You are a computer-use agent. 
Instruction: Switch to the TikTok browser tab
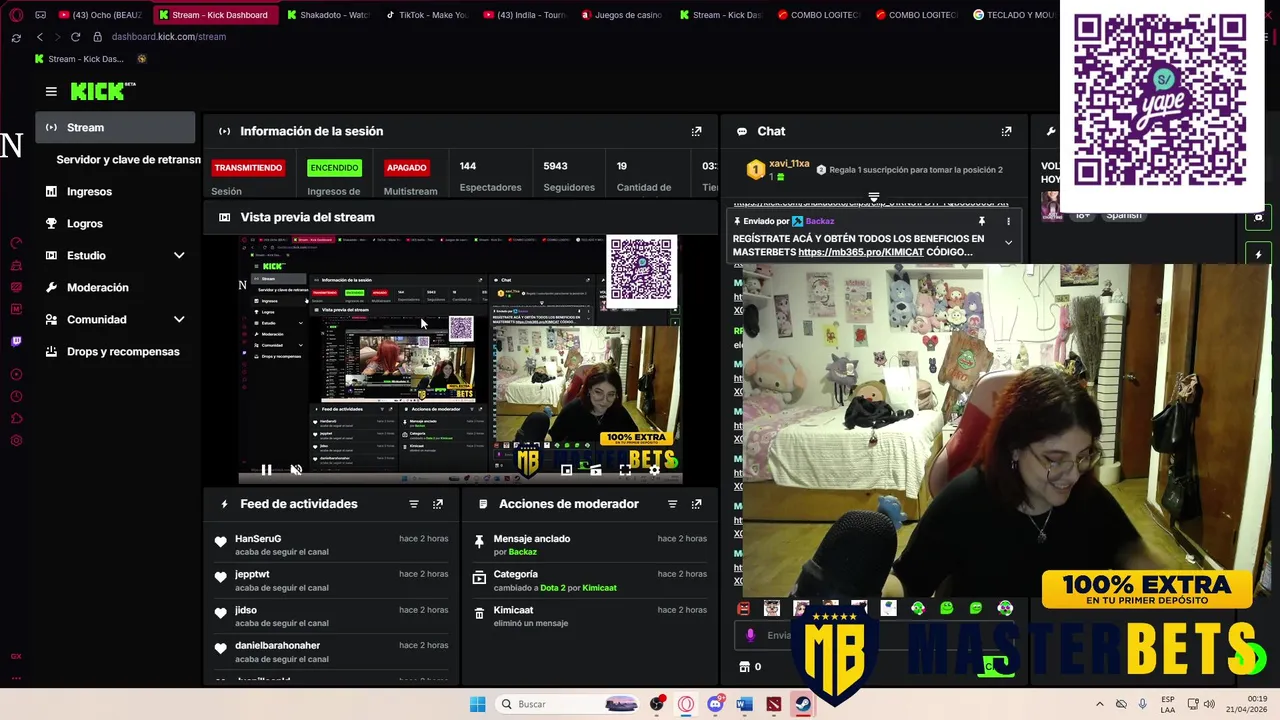(x=425, y=15)
